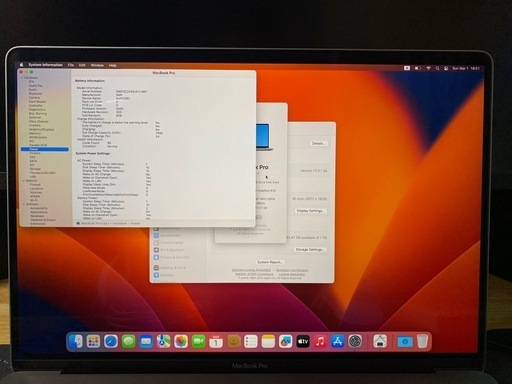The width and height of the screenshot is (512, 384).
Task: Select Camera in the Hardware list
Action: (x=34, y=98)
